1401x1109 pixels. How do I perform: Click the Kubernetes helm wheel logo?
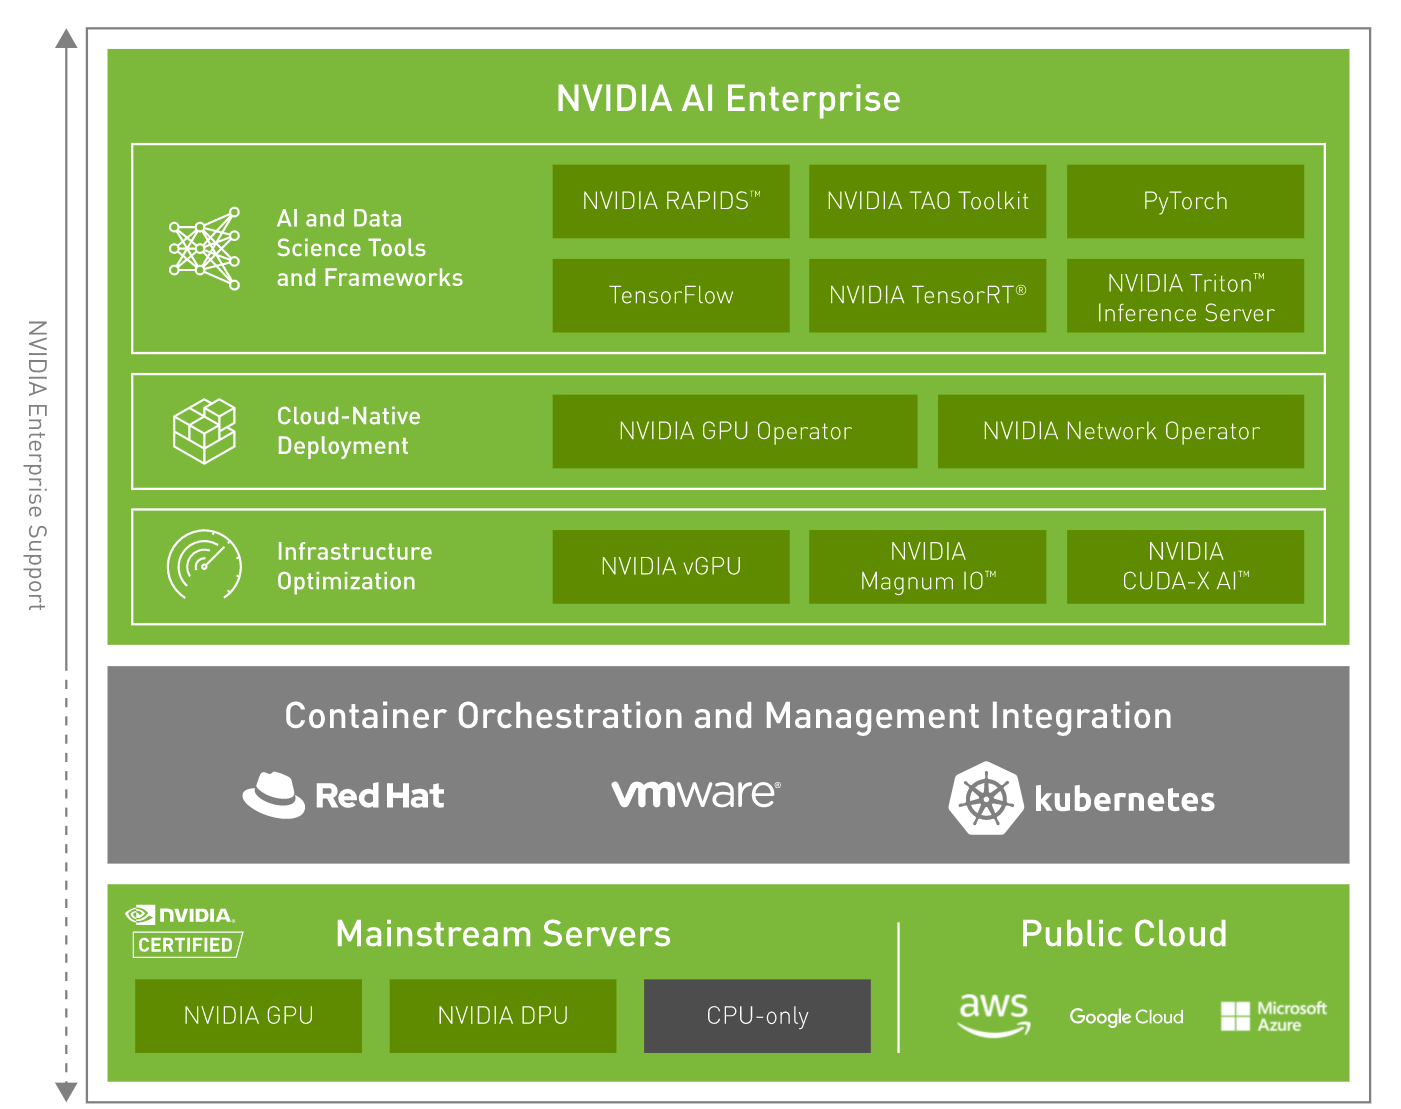986,798
